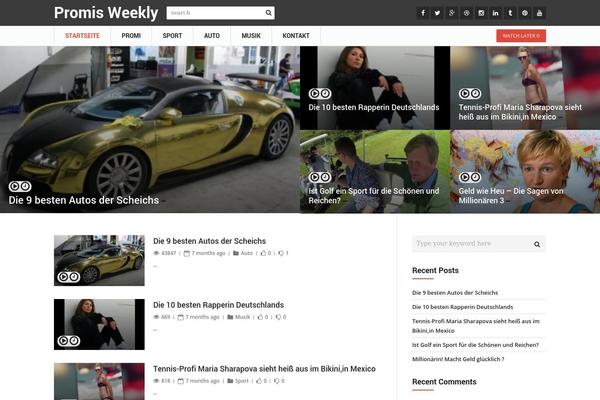Open post title 'Die 9 besten Autos der Scheichs' in list
This screenshot has height=400, width=600.
pyautogui.click(x=209, y=241)
